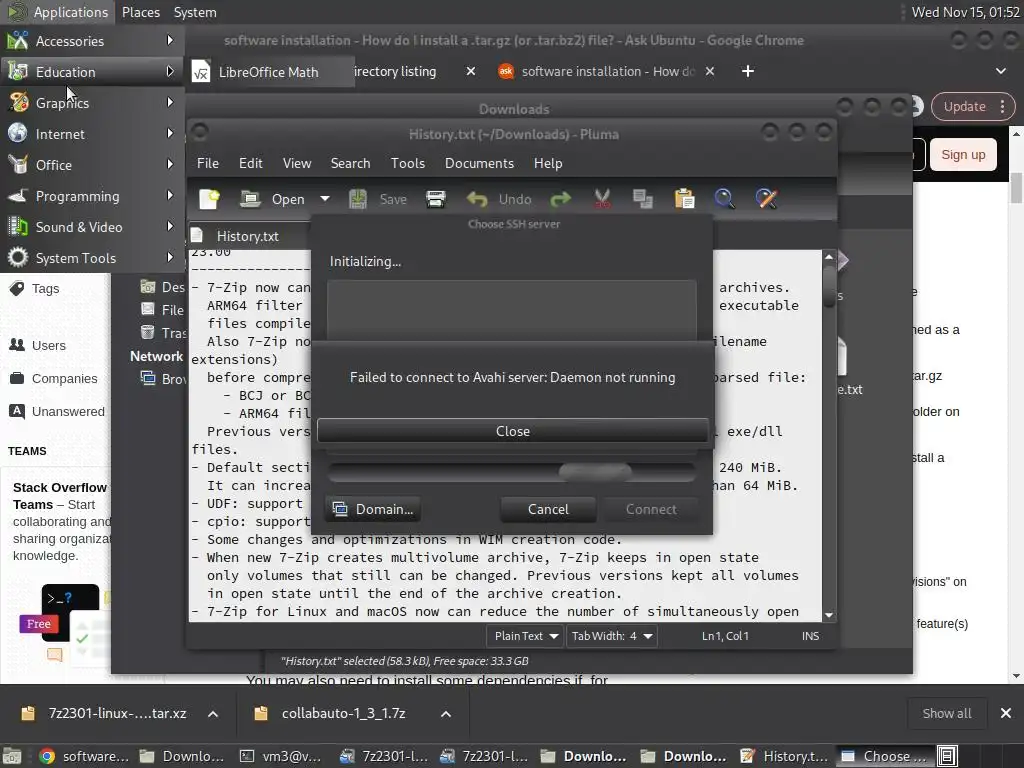Screen dimensions: 1024x768
Task: Click the Cut scissors icon
Action: (x=602, y=199)
